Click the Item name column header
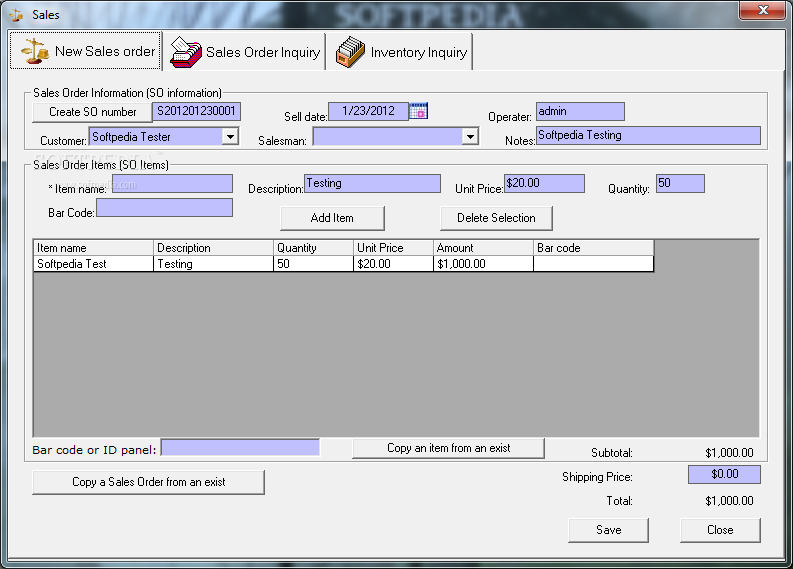Screen dimensions: 793x569 (x=93, y=248)
